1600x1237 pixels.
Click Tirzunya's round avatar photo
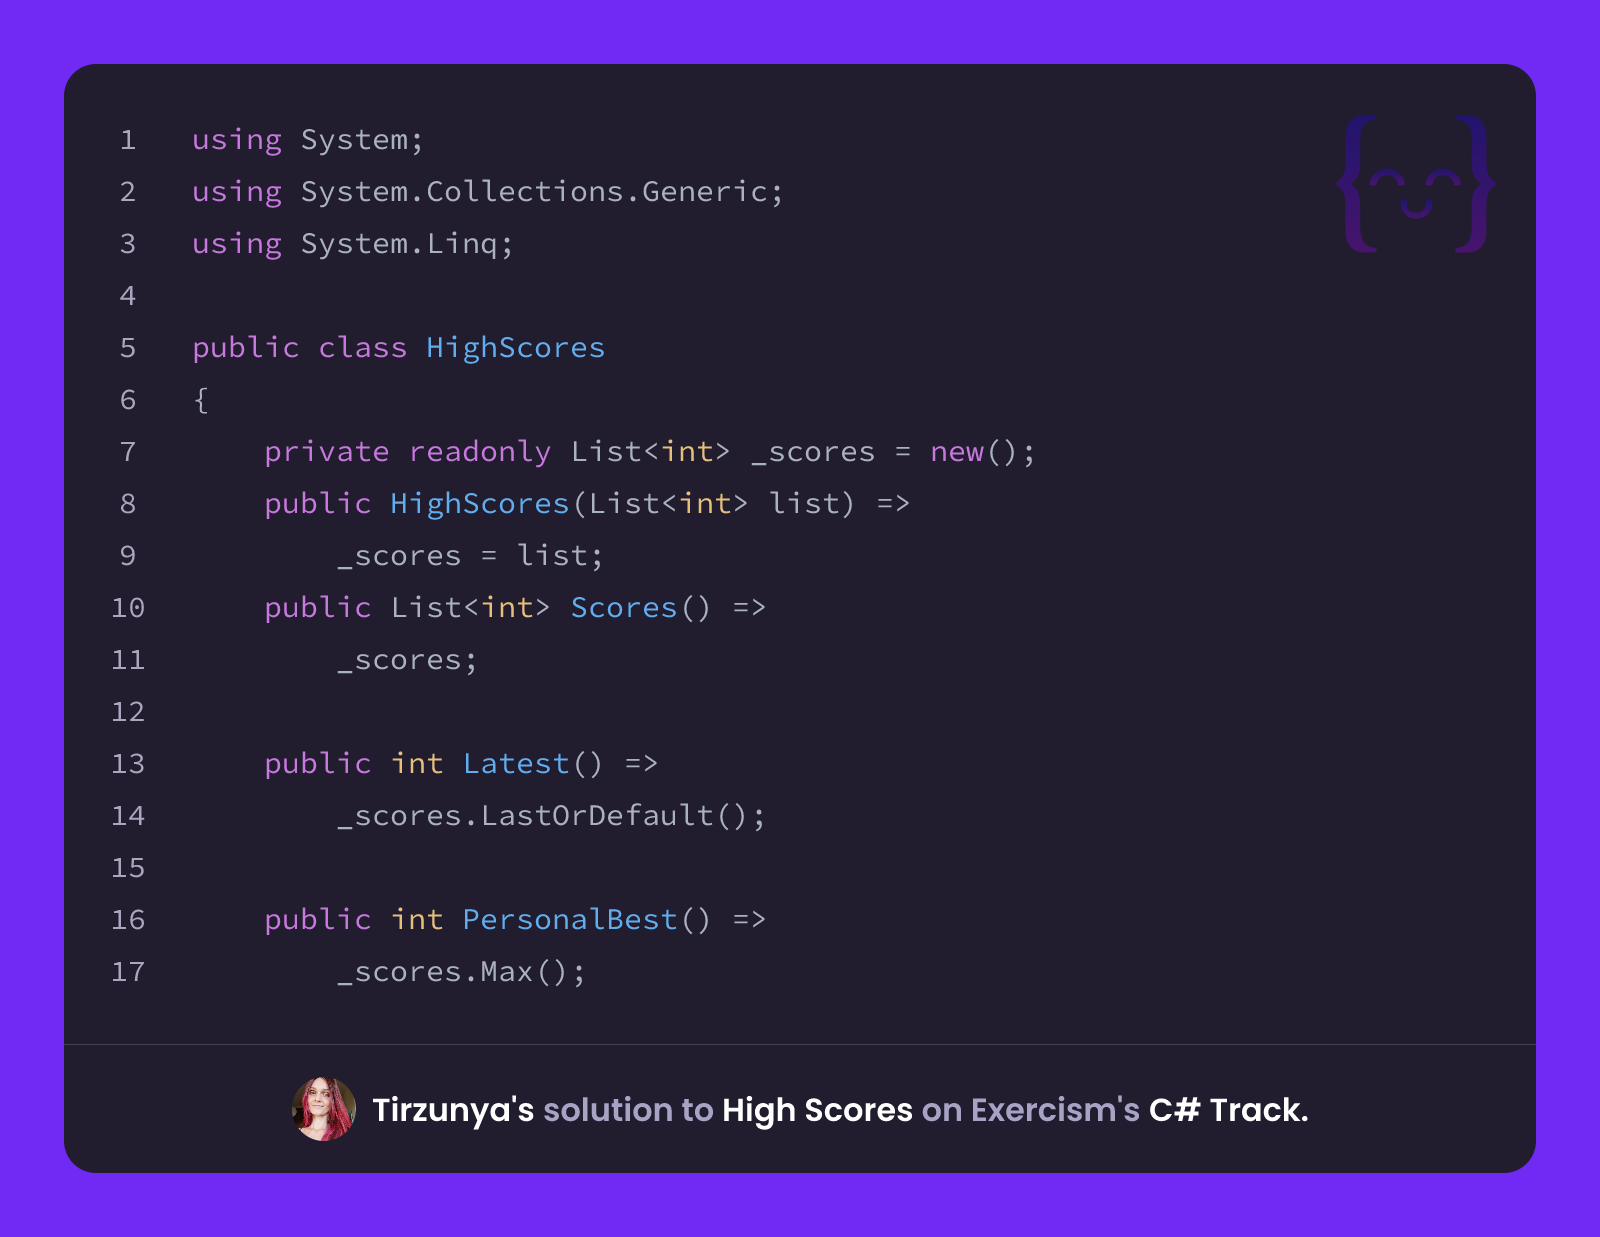(x=324, y=1109)
